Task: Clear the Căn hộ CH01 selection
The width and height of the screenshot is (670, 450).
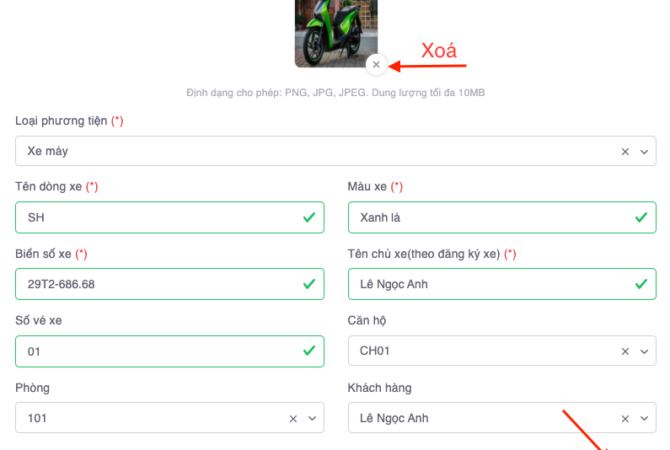Action: (x=625, y=351)
